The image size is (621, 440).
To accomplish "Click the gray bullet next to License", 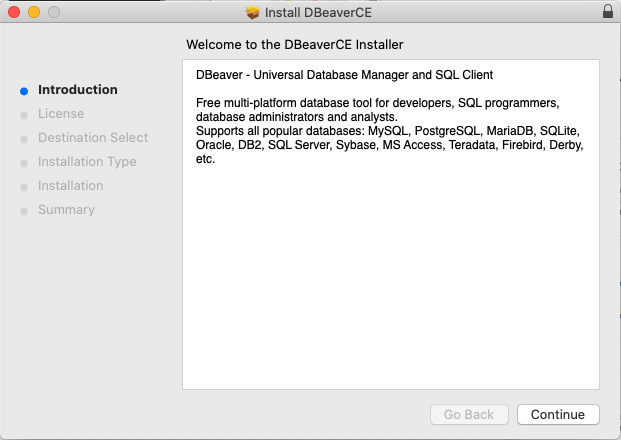I will (24, 115).
